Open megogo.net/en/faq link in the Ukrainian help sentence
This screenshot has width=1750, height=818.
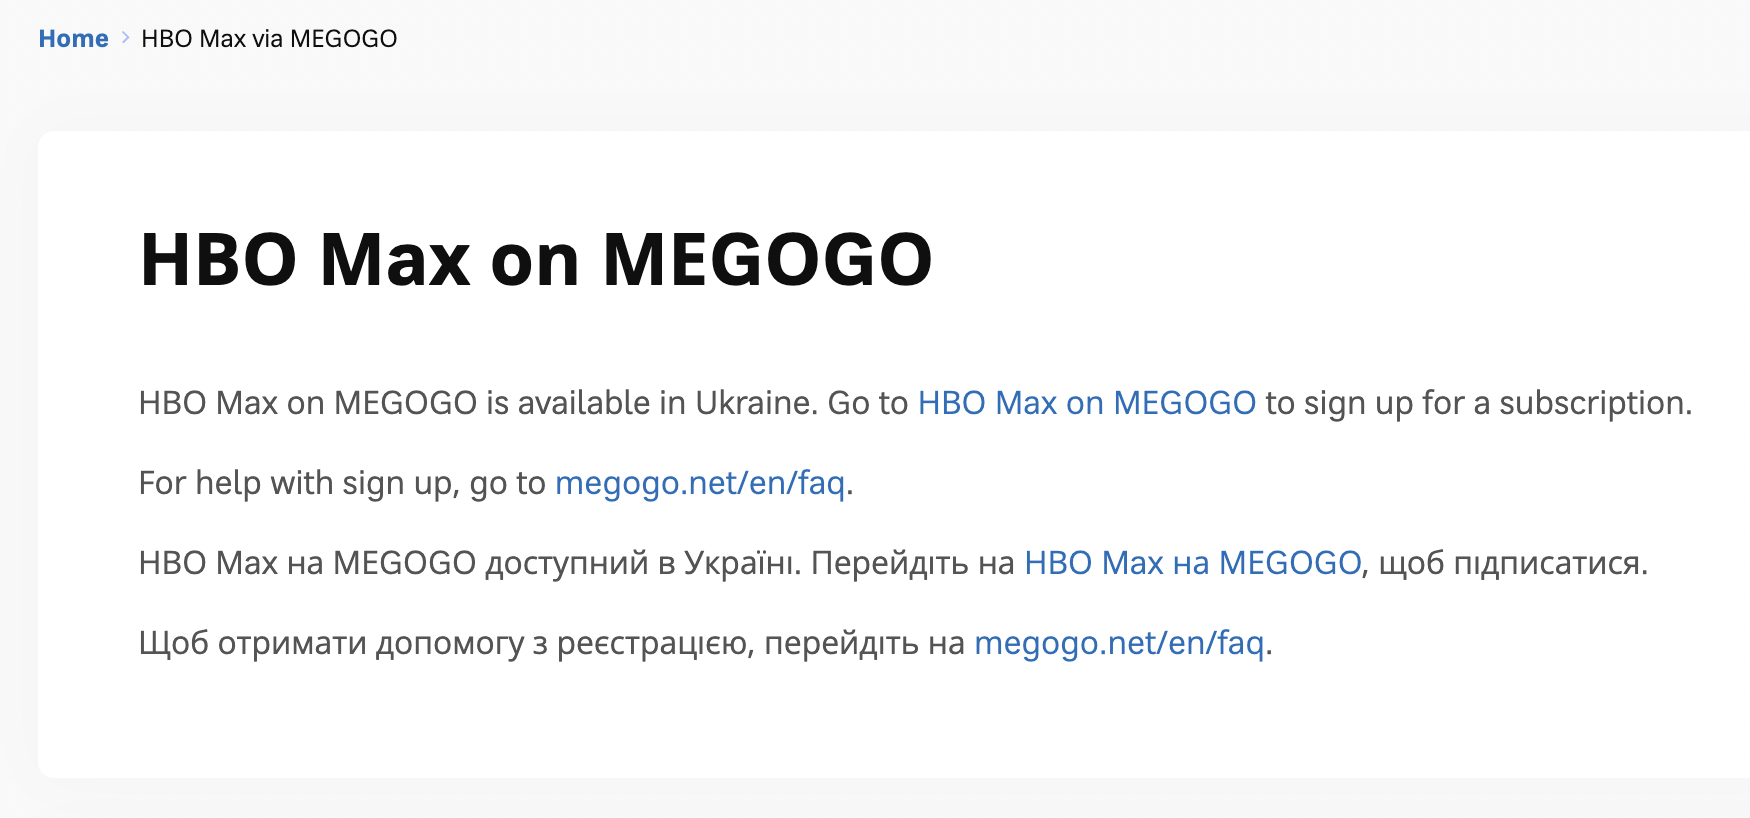tap(1119, 643)
